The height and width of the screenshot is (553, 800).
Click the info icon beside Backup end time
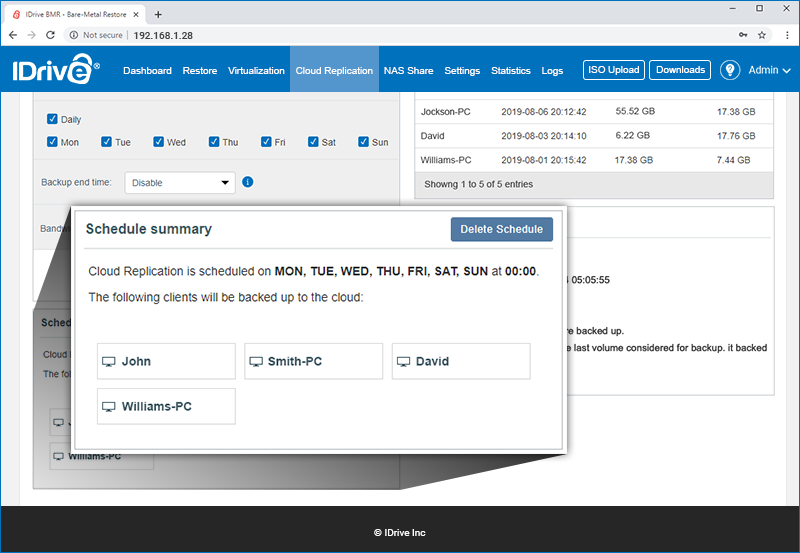[247, 182]
